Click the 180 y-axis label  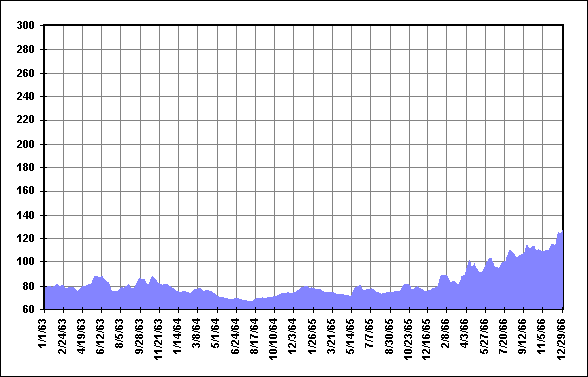[x=26, y=168]
